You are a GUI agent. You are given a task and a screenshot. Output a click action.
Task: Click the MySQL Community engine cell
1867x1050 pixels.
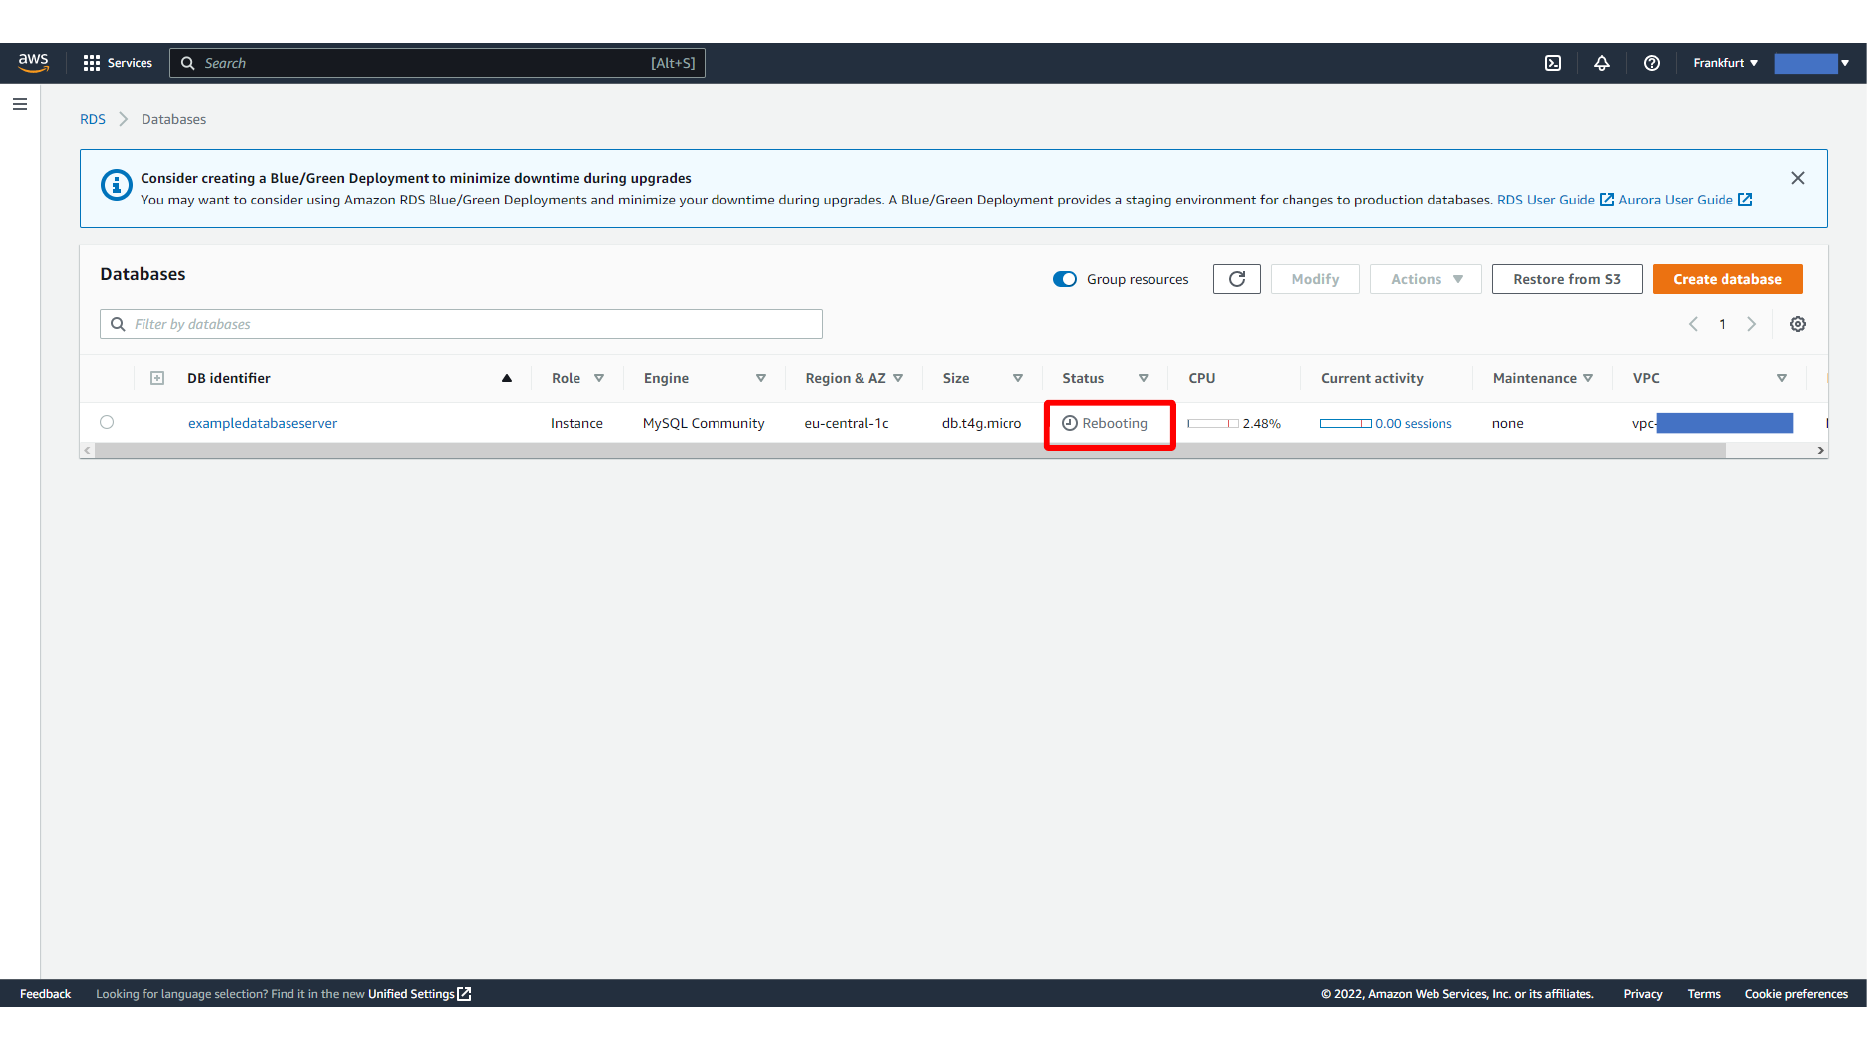click(x=704, y=424)
